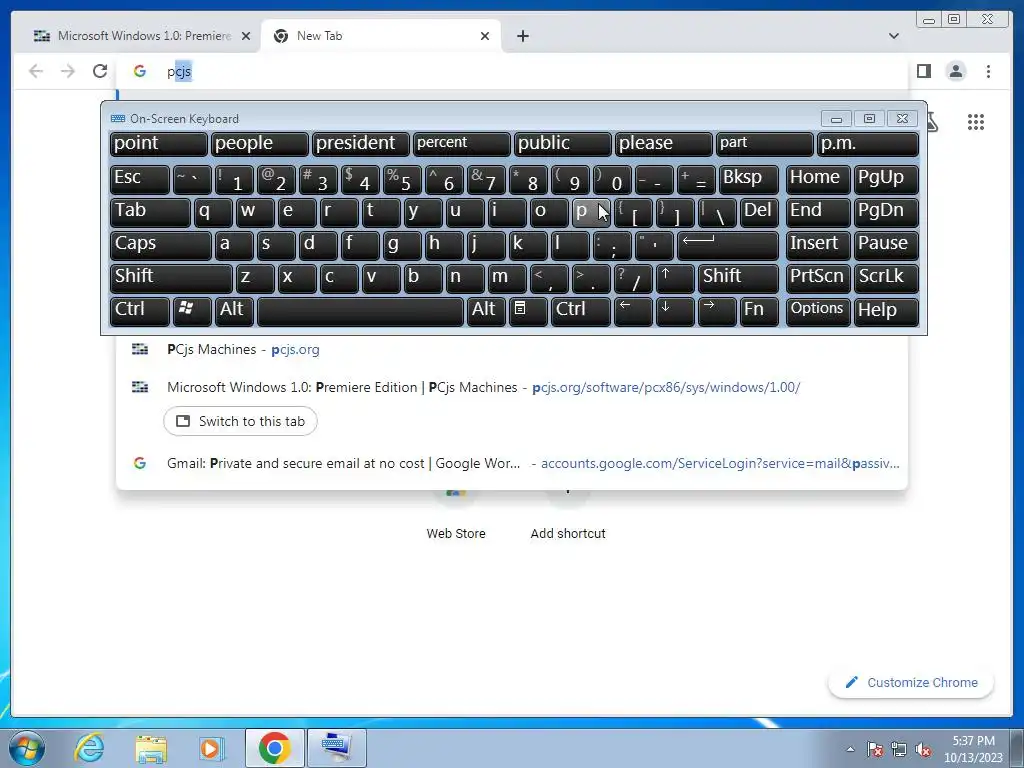
Task: Click Customize Chrome button
Action: point(912,682)
